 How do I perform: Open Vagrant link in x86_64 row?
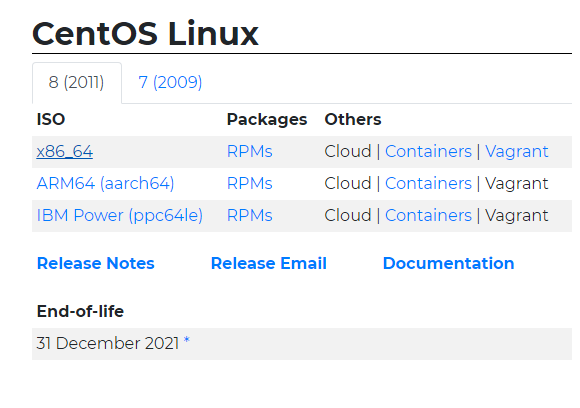coord(516,152)
